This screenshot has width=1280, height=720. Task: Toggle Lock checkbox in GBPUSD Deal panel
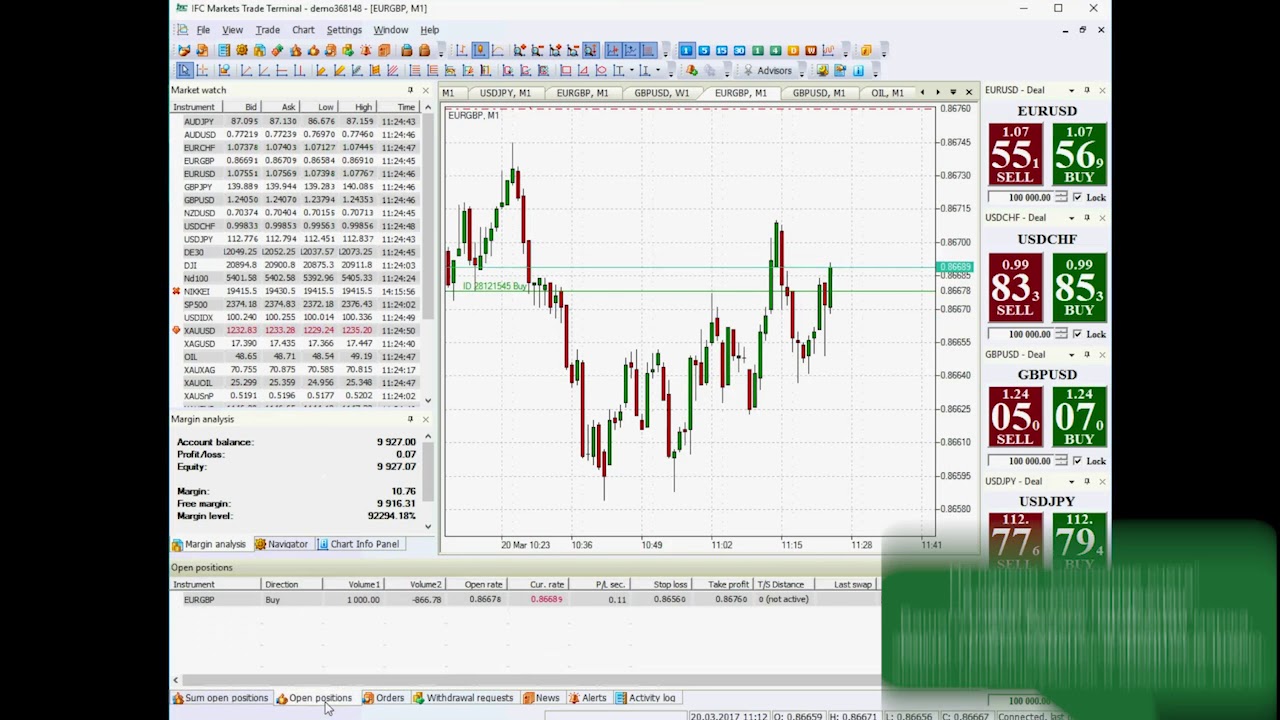pyautogui.click(x=1077, y=461)
